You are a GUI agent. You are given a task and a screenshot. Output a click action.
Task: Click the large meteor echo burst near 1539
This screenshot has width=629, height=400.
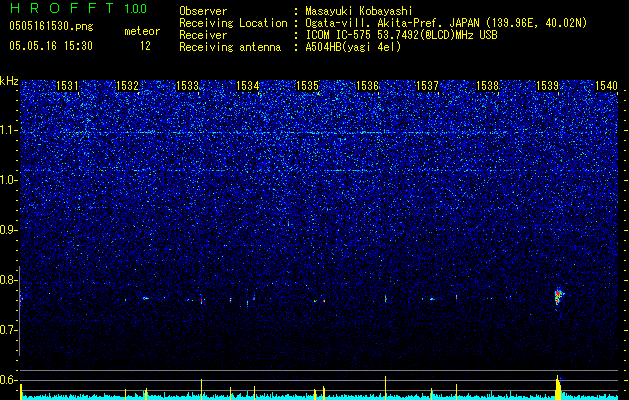pyautogui.click(x=558, y=296)
